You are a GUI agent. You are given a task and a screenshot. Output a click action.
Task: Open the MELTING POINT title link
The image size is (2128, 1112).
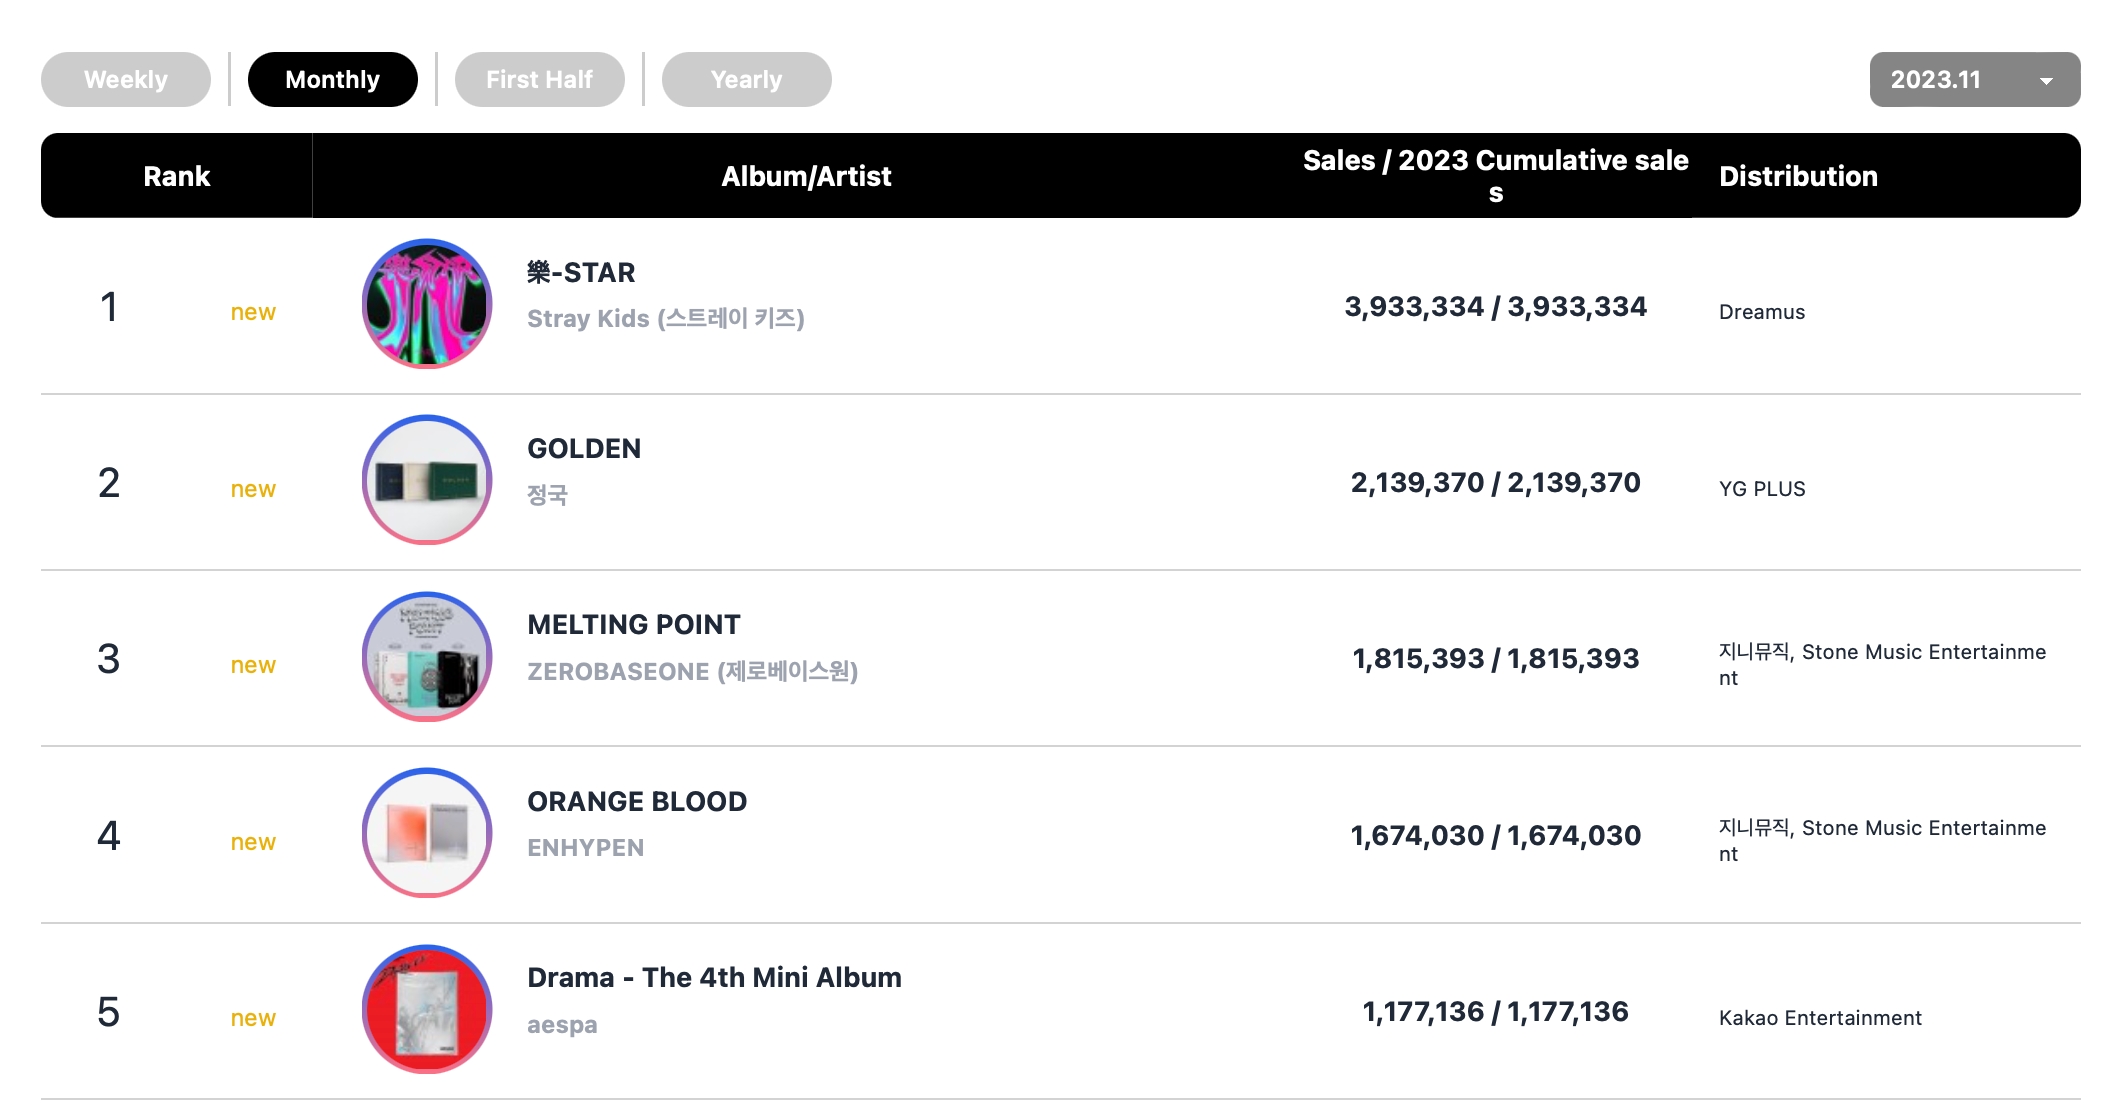coord(634,625)
